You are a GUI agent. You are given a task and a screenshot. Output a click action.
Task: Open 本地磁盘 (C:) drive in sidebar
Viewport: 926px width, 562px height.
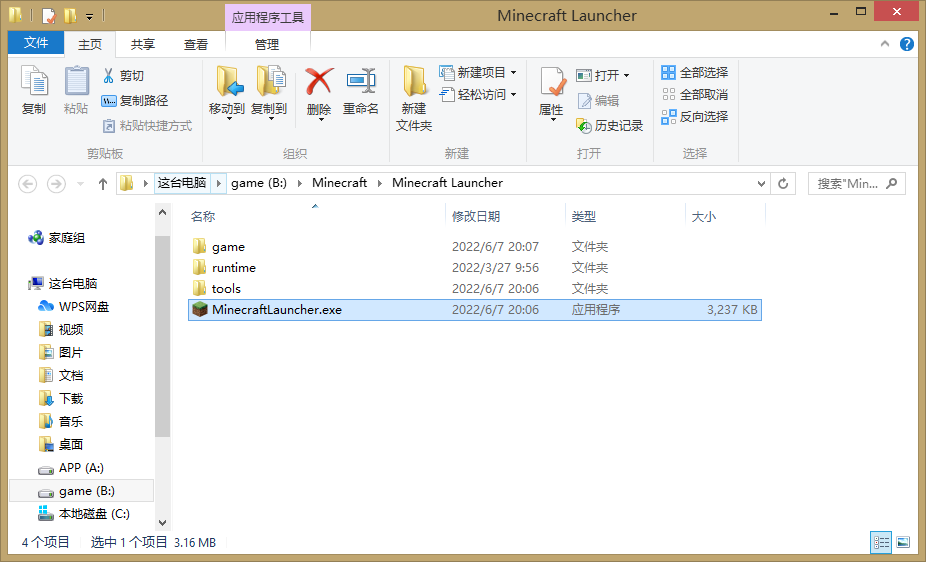tap(84, 514)
